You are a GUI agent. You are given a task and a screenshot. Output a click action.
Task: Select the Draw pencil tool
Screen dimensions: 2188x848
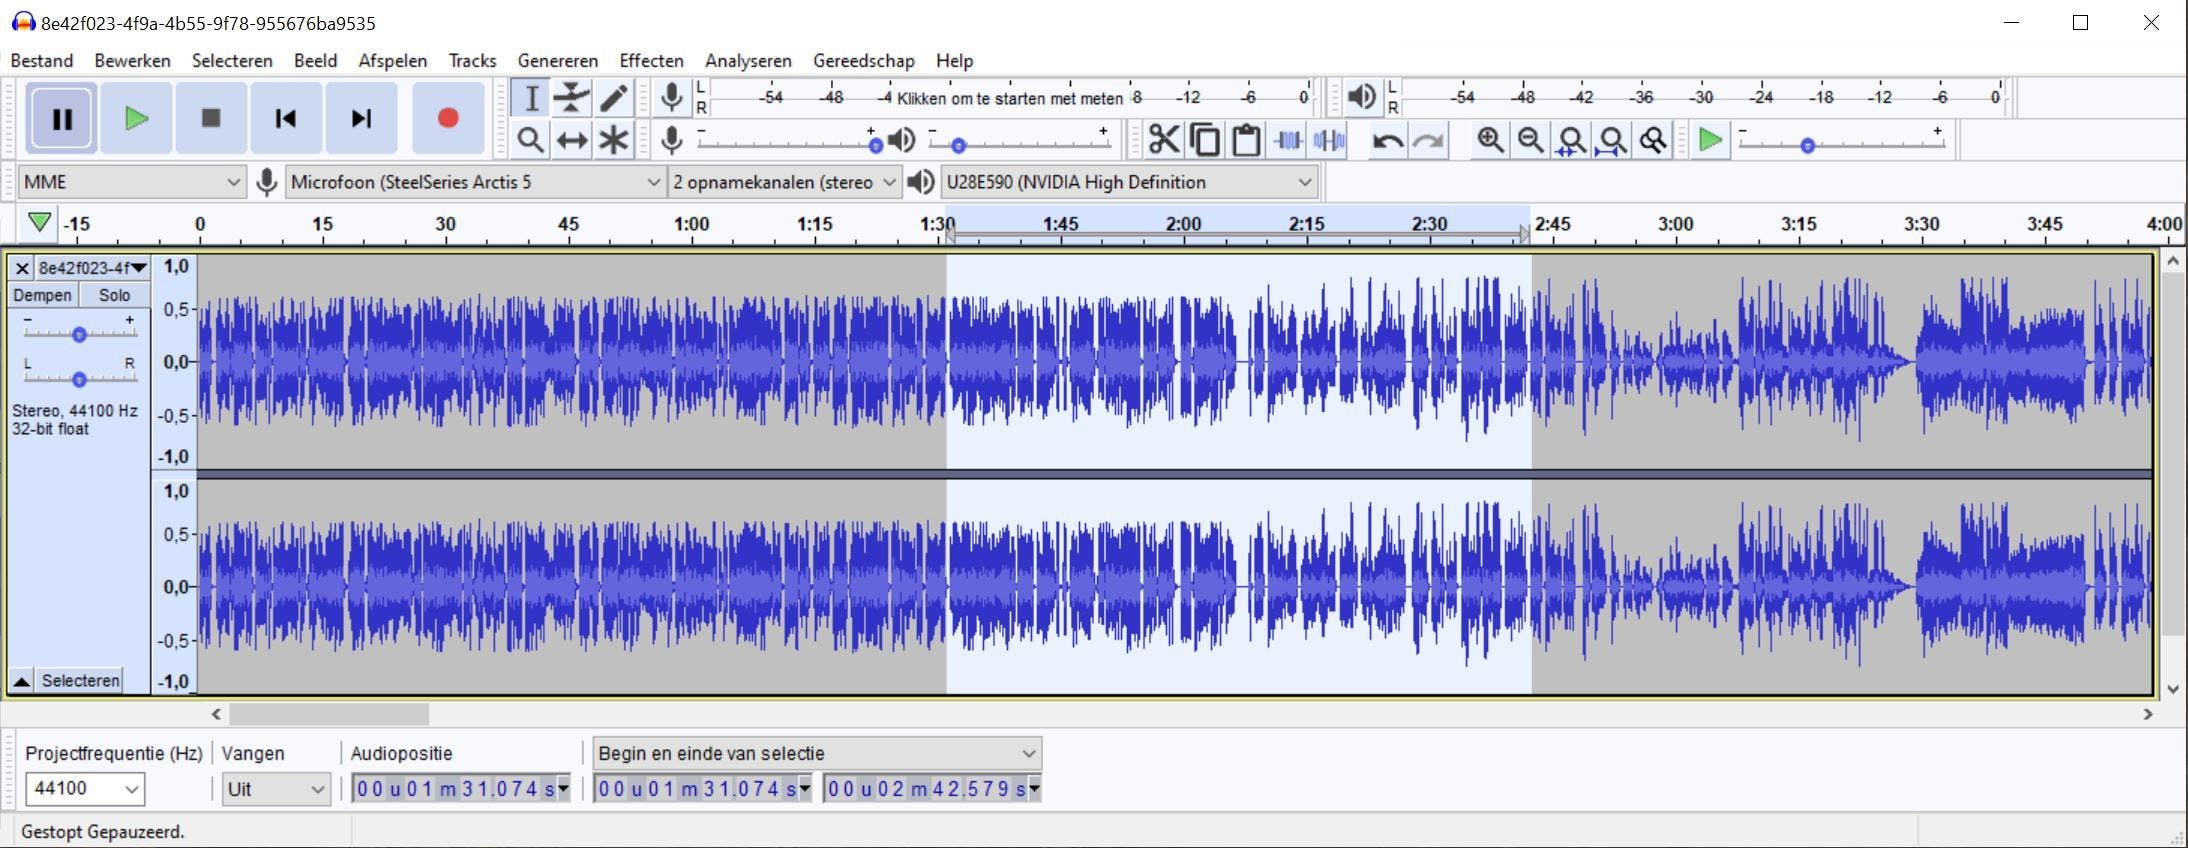point(613,98)
